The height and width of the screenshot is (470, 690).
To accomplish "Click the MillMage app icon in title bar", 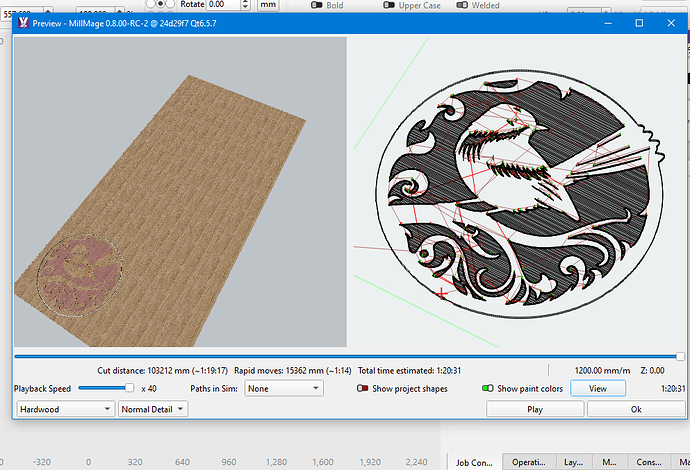I will click(x=23, y=23).
